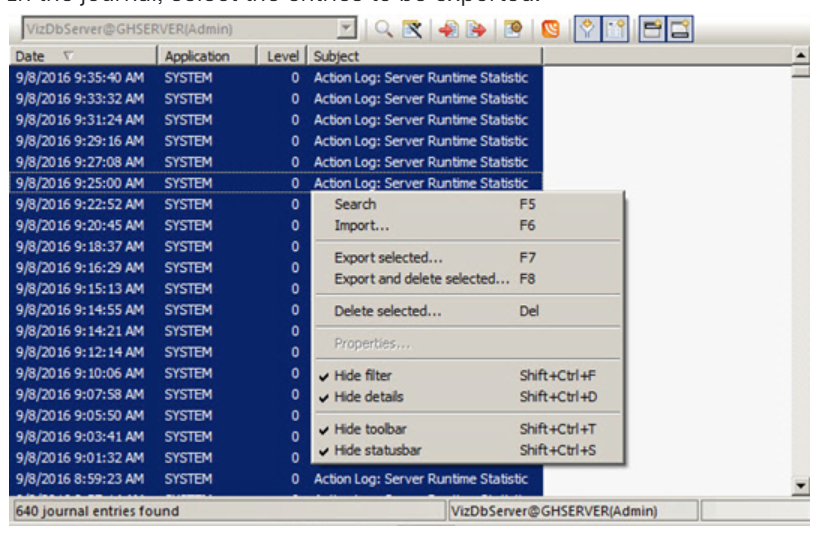Sort by the Level column header

point(282,56)
